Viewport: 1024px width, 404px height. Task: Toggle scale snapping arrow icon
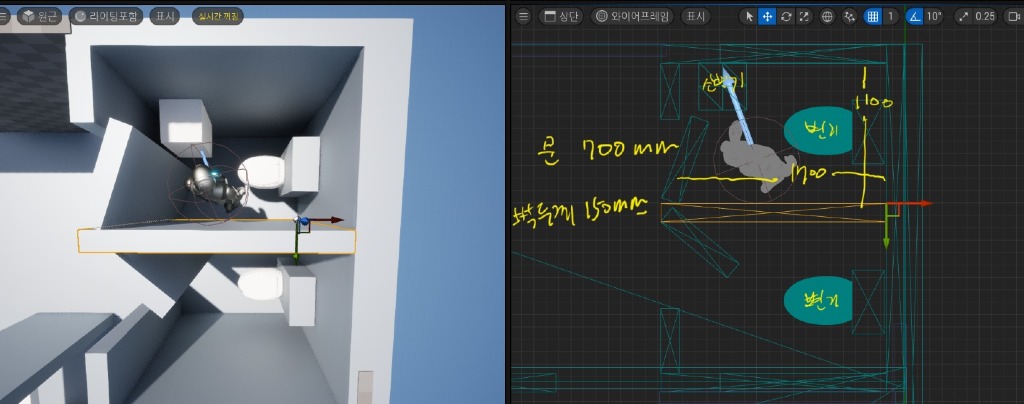[x=965, y=17]
